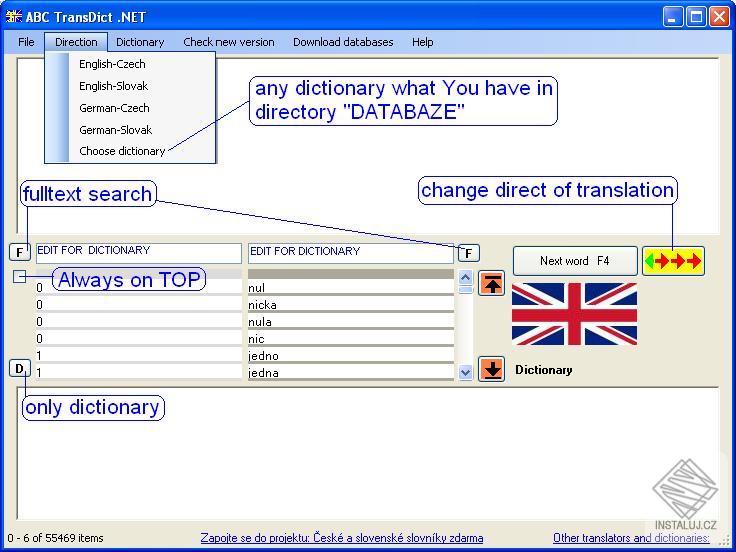Open the Direction menu

tap(76, 42)
